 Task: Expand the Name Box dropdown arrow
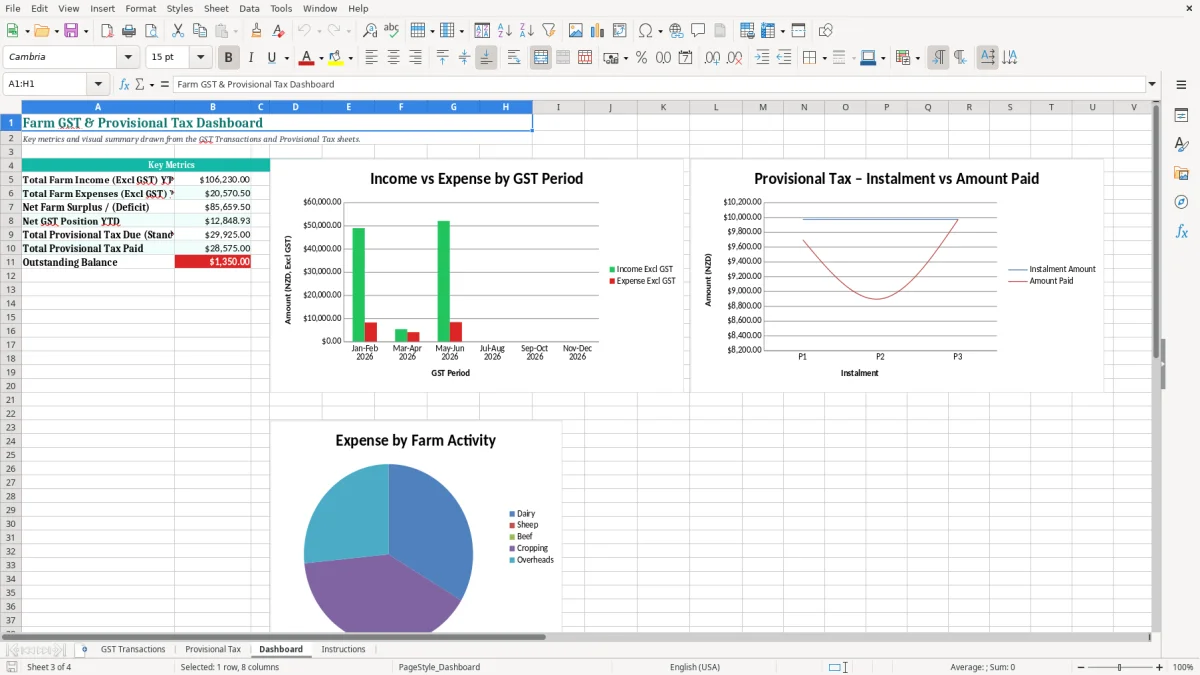pos(98,84)
